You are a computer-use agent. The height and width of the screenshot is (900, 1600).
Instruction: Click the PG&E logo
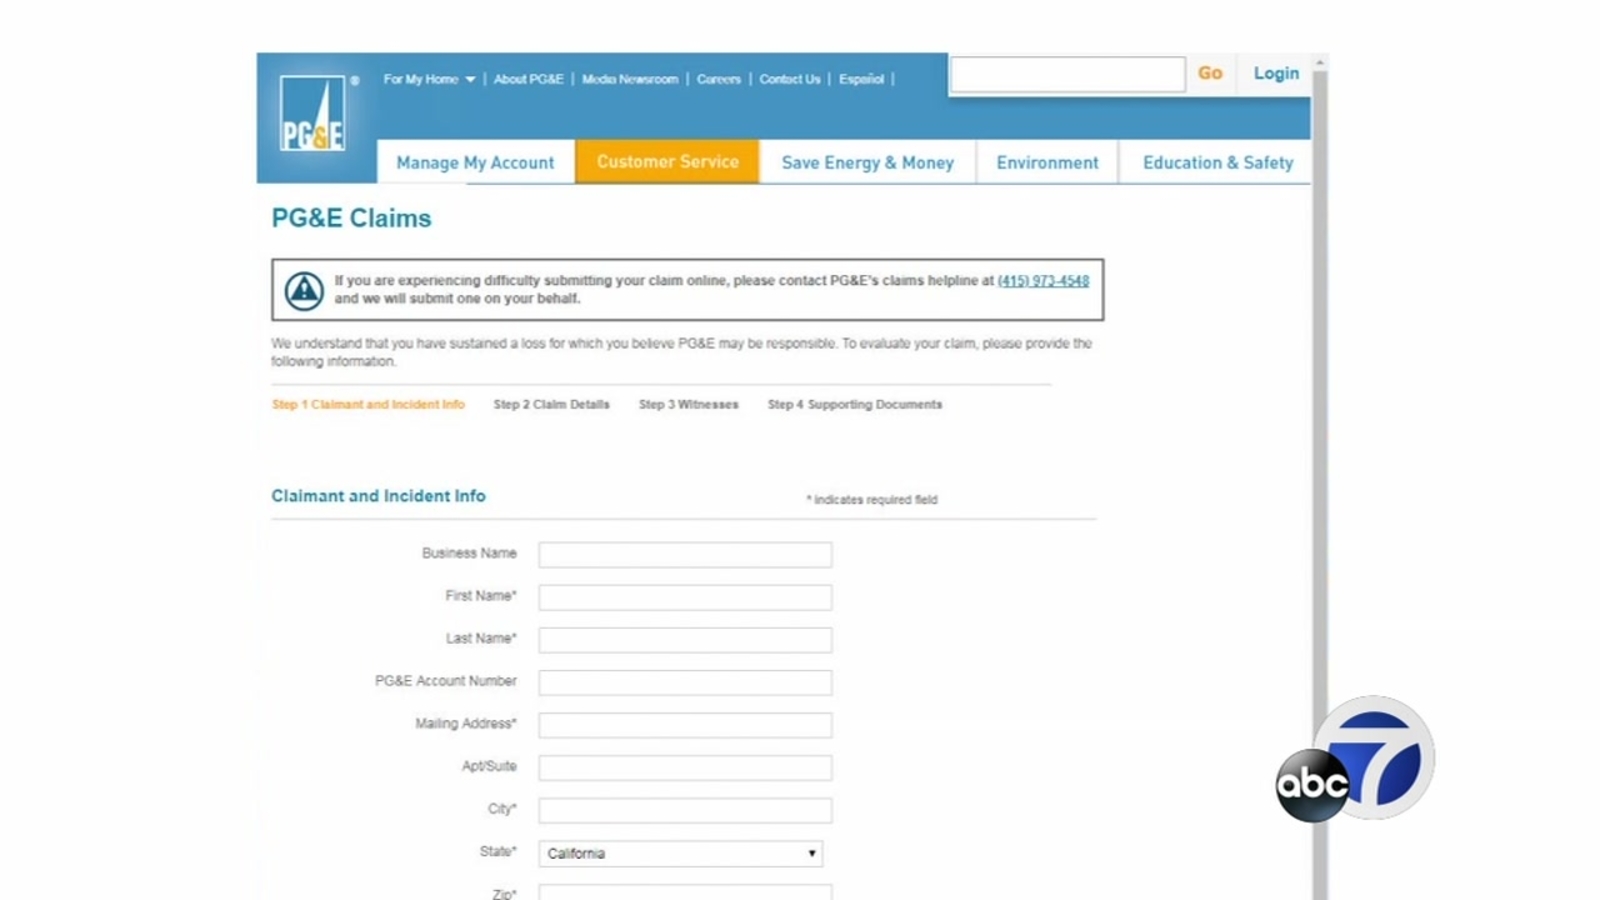[313, 114]
